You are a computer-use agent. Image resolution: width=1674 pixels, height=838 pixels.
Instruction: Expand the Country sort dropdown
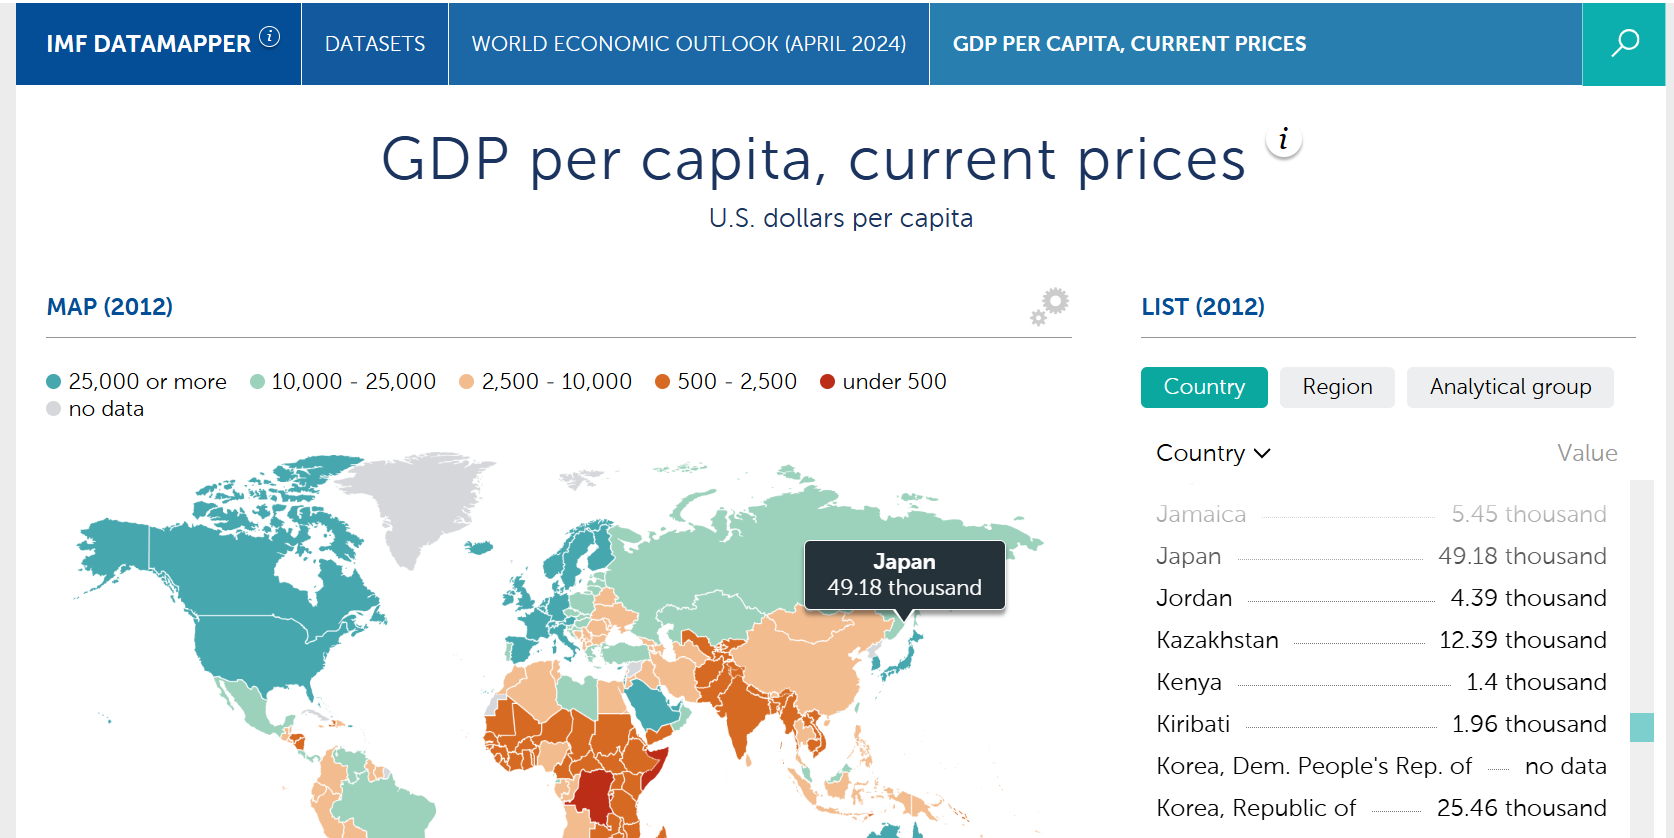[1213, 453]
